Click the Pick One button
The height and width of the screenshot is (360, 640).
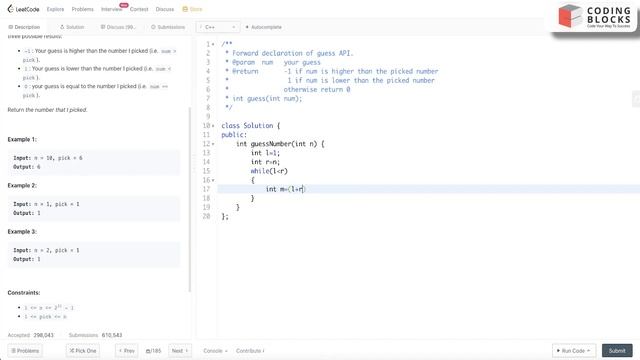[x=83, y=351]
